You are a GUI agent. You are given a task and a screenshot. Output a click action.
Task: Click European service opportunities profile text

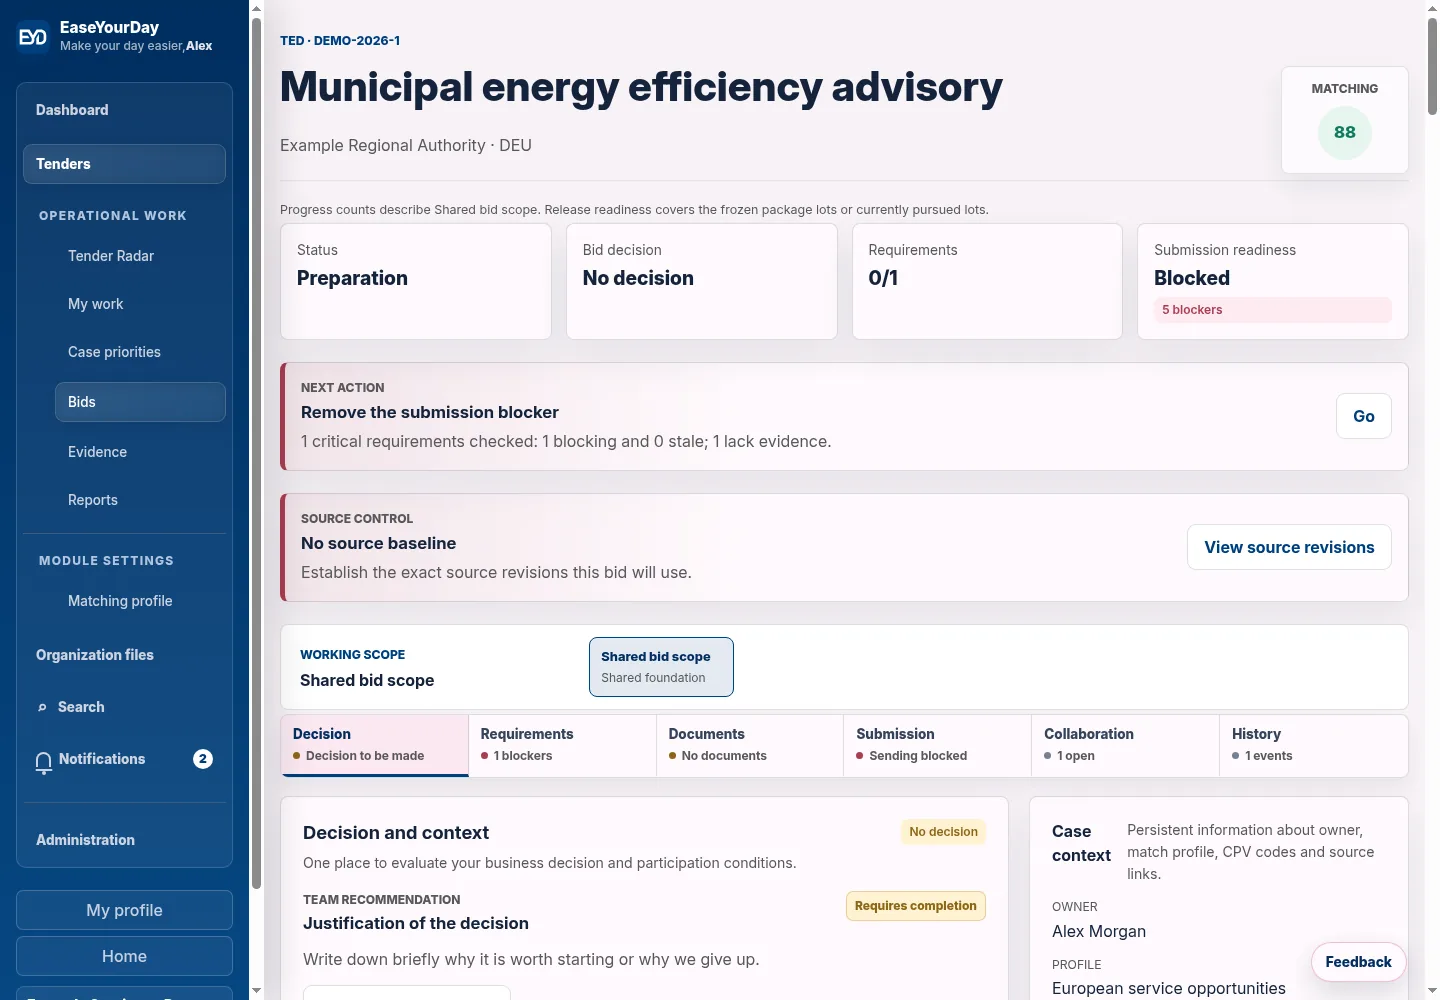coord(1169,988)
